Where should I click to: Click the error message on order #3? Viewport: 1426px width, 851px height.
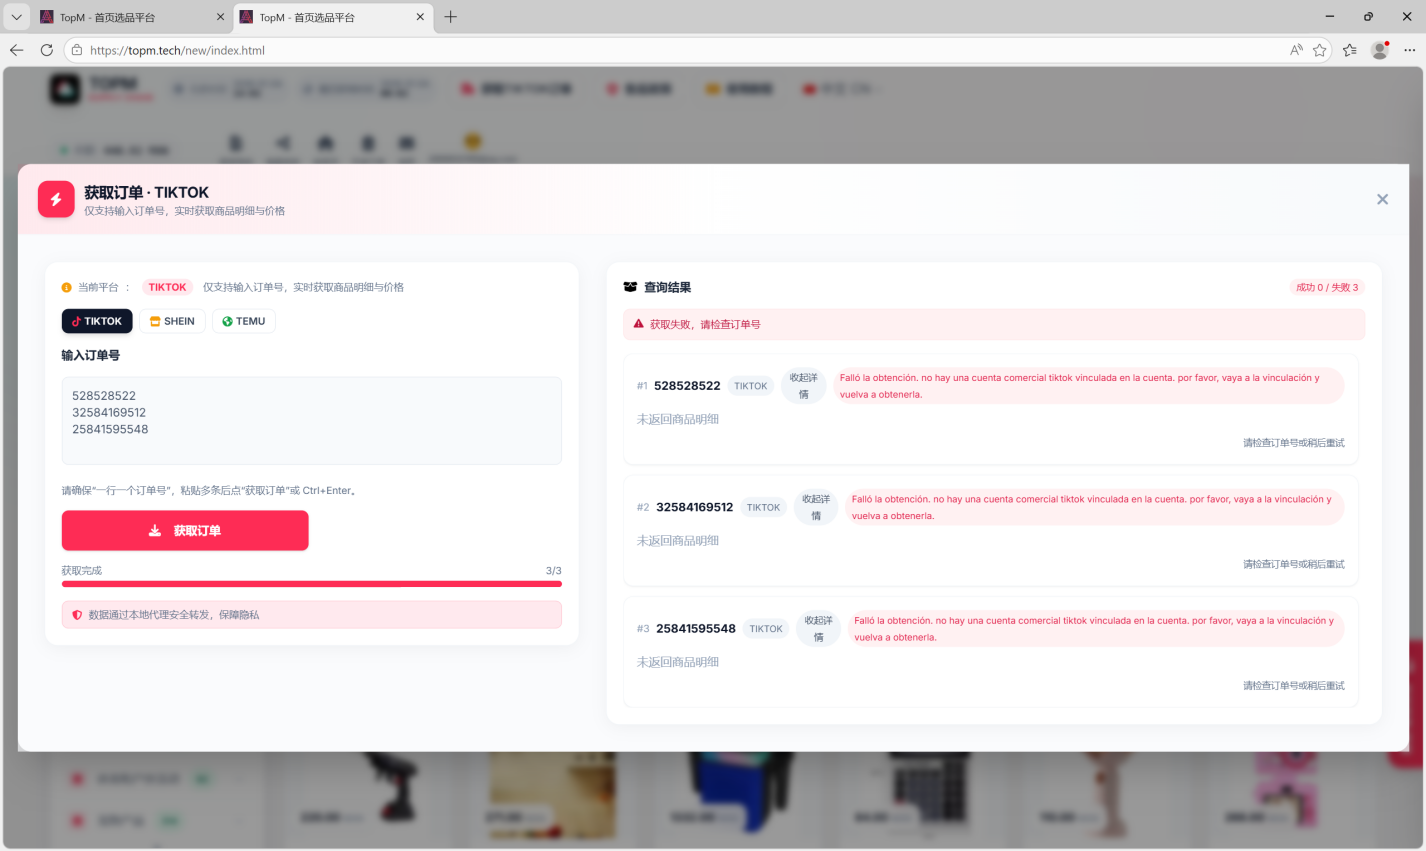pos(1096,629)
